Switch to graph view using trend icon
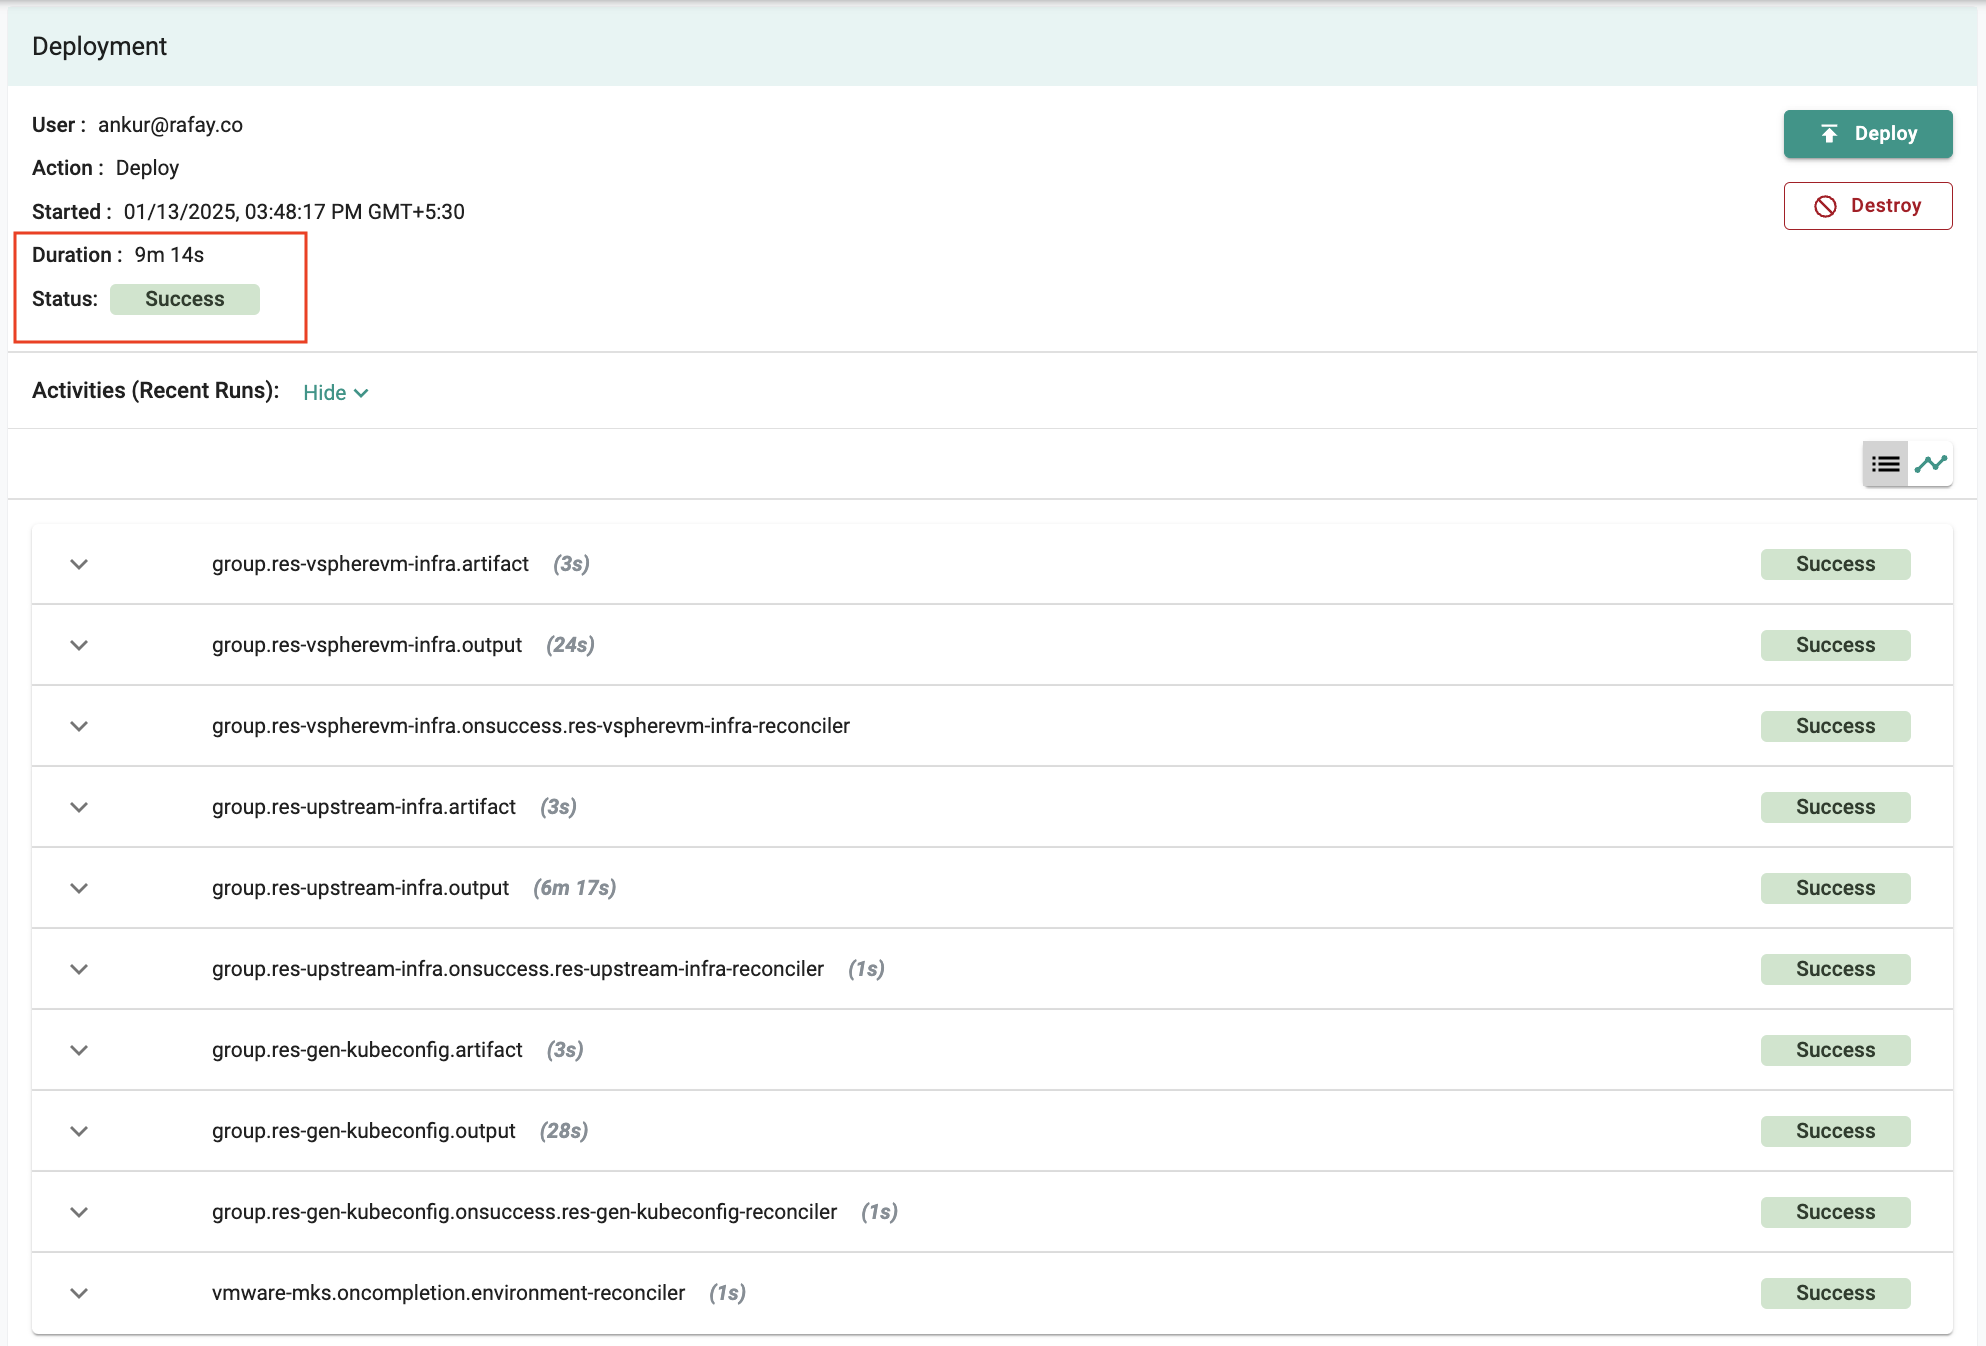The width and height of the screenshot is (1986, 1346). point(1935,461)
